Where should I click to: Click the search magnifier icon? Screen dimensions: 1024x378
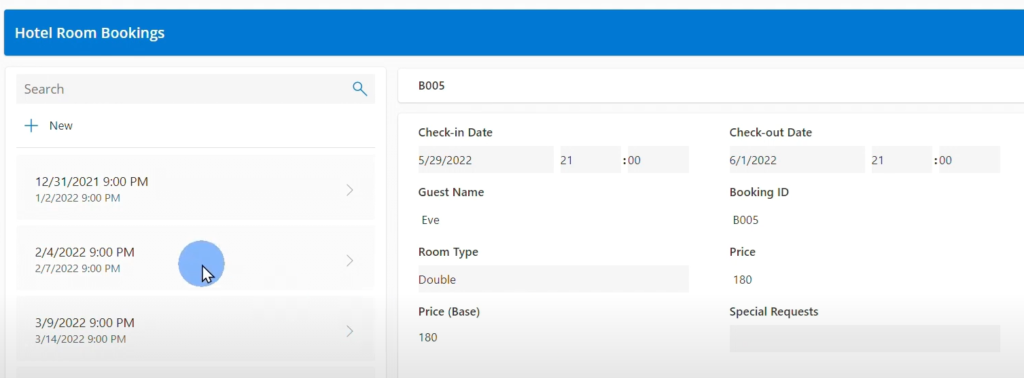click(x=360, y=89)
